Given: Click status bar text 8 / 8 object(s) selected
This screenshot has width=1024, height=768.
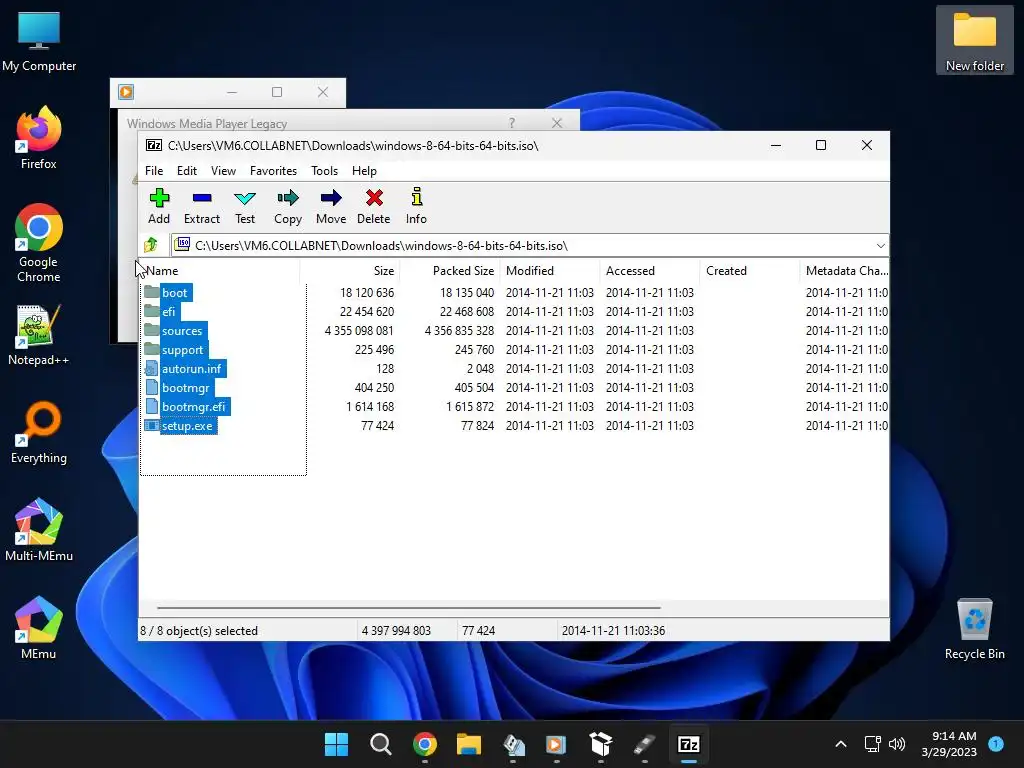Looking at the screenshot, I should tap(199, 631).
